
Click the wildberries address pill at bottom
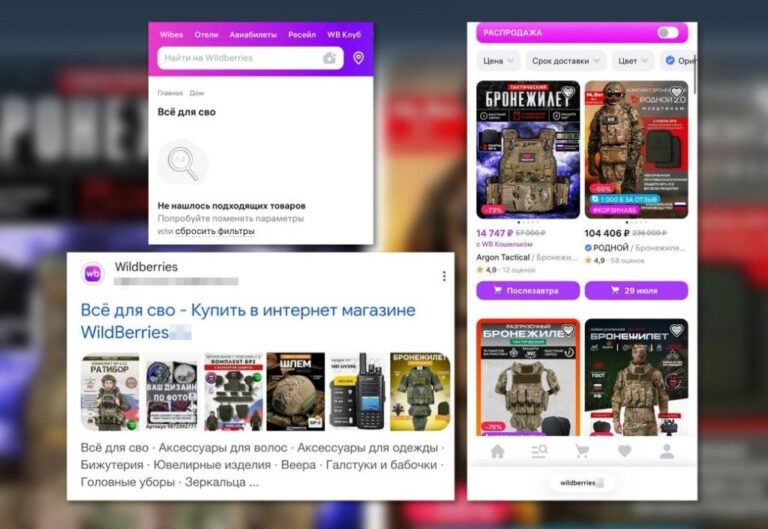tap(581, 483)
